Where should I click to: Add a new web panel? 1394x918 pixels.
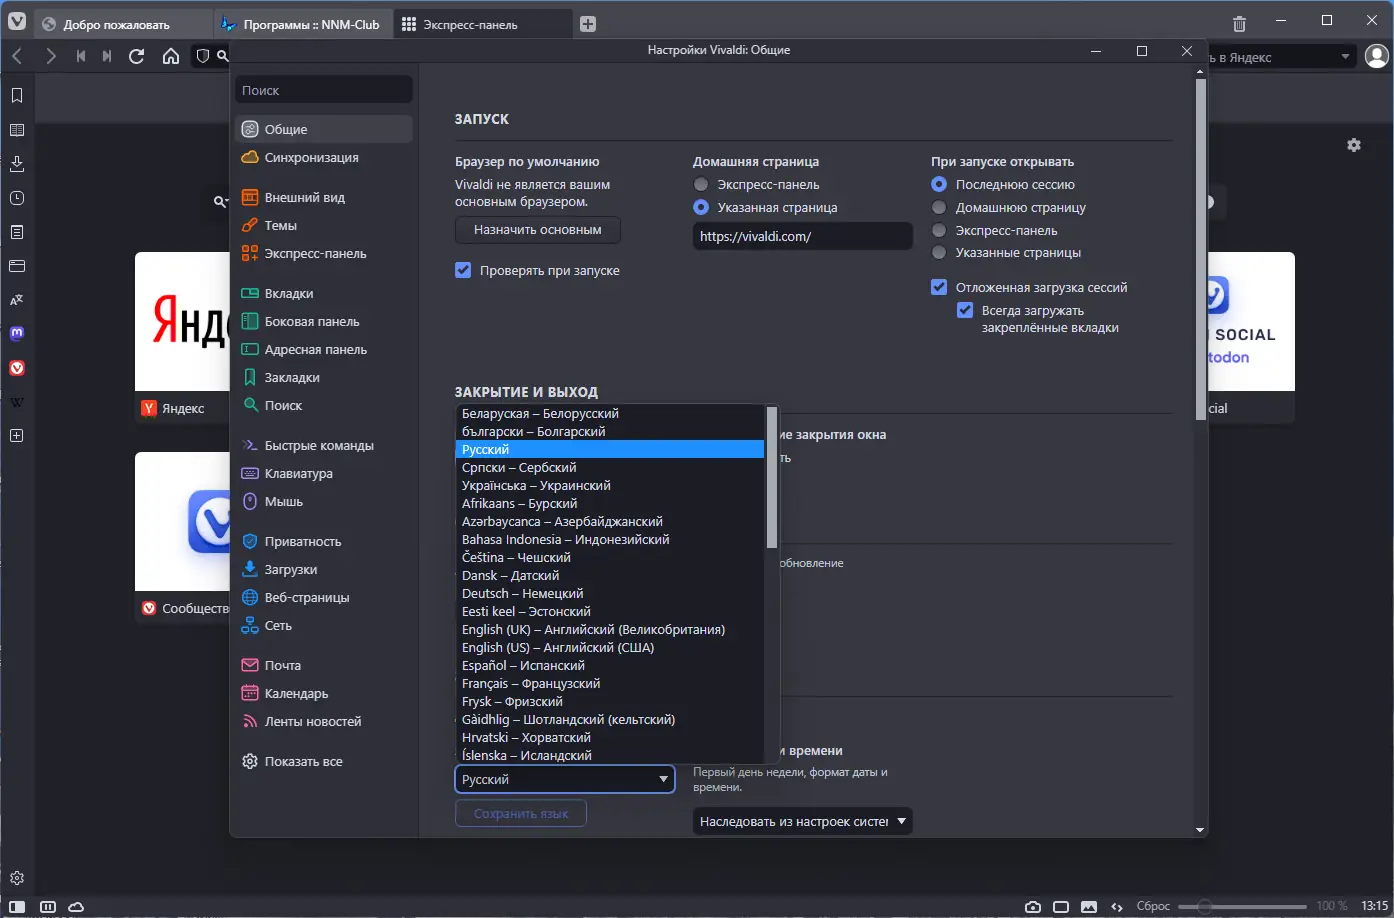click(17, 436)
